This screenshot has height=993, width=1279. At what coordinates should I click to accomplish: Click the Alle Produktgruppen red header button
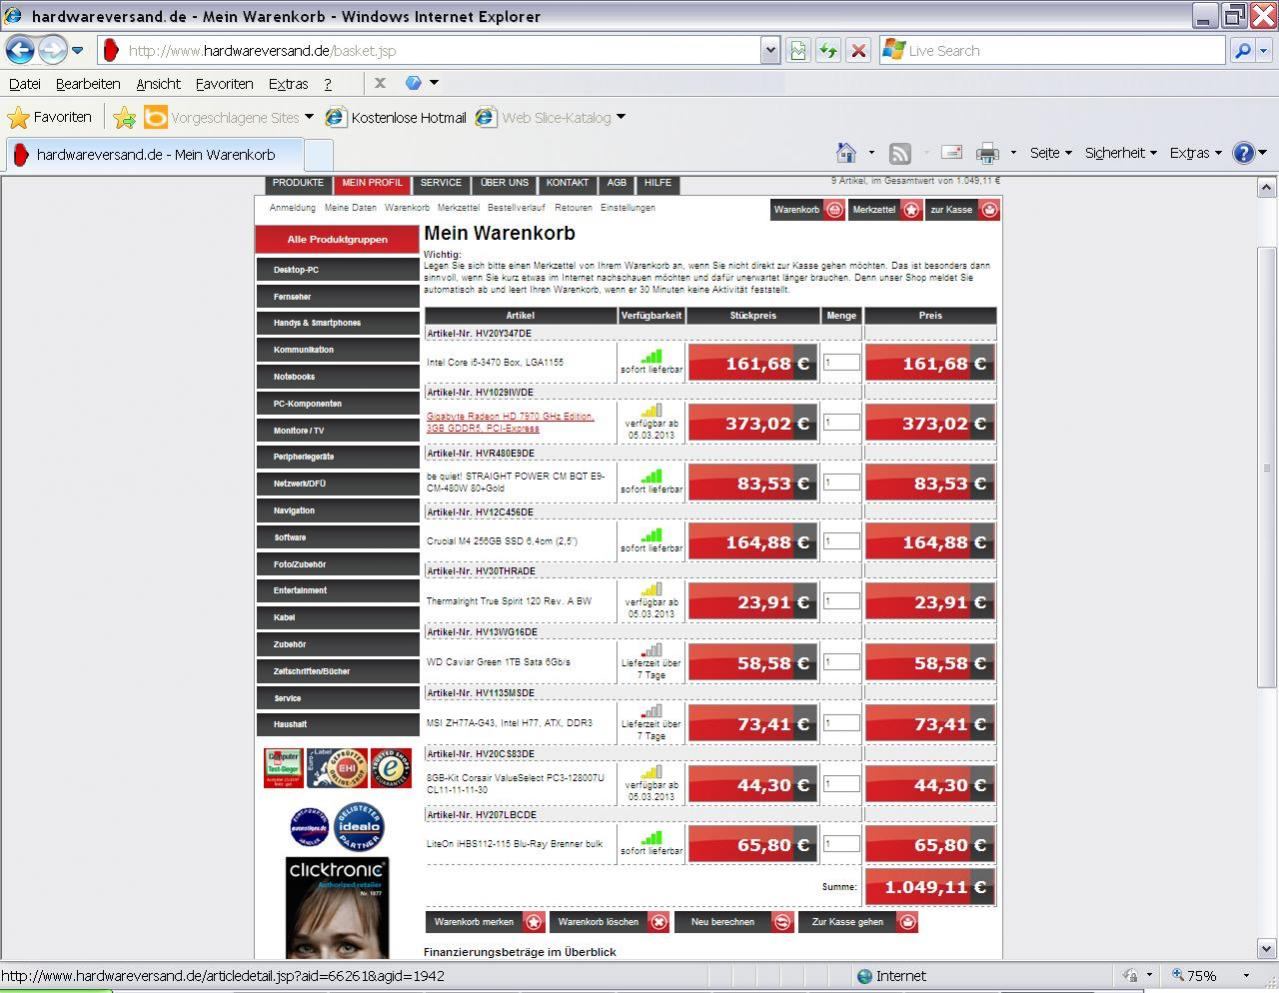click(x=337, y=240)
